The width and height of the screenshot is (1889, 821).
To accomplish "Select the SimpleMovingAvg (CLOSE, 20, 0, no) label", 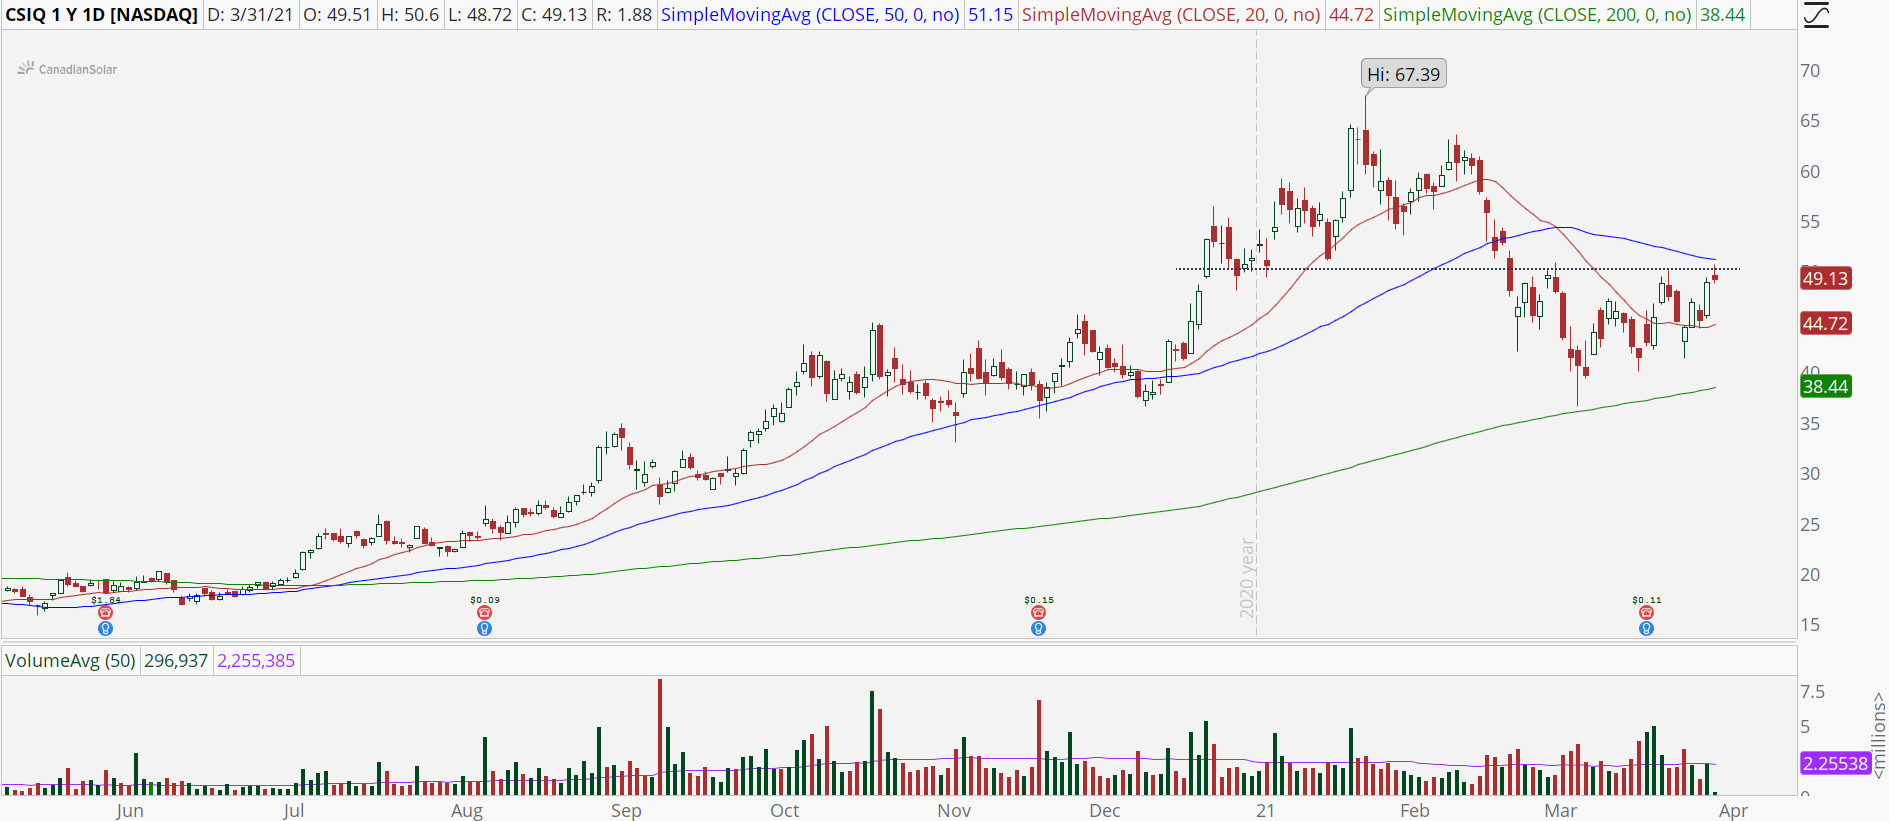I will [x=1171, y=15].
